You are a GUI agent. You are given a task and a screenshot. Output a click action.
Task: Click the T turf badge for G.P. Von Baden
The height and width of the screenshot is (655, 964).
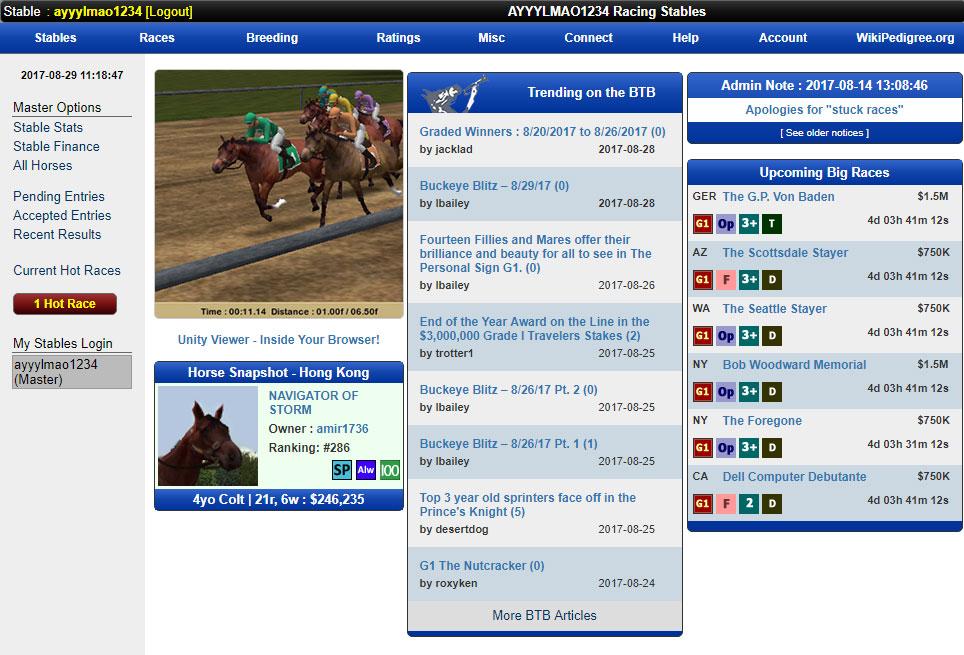772,224
